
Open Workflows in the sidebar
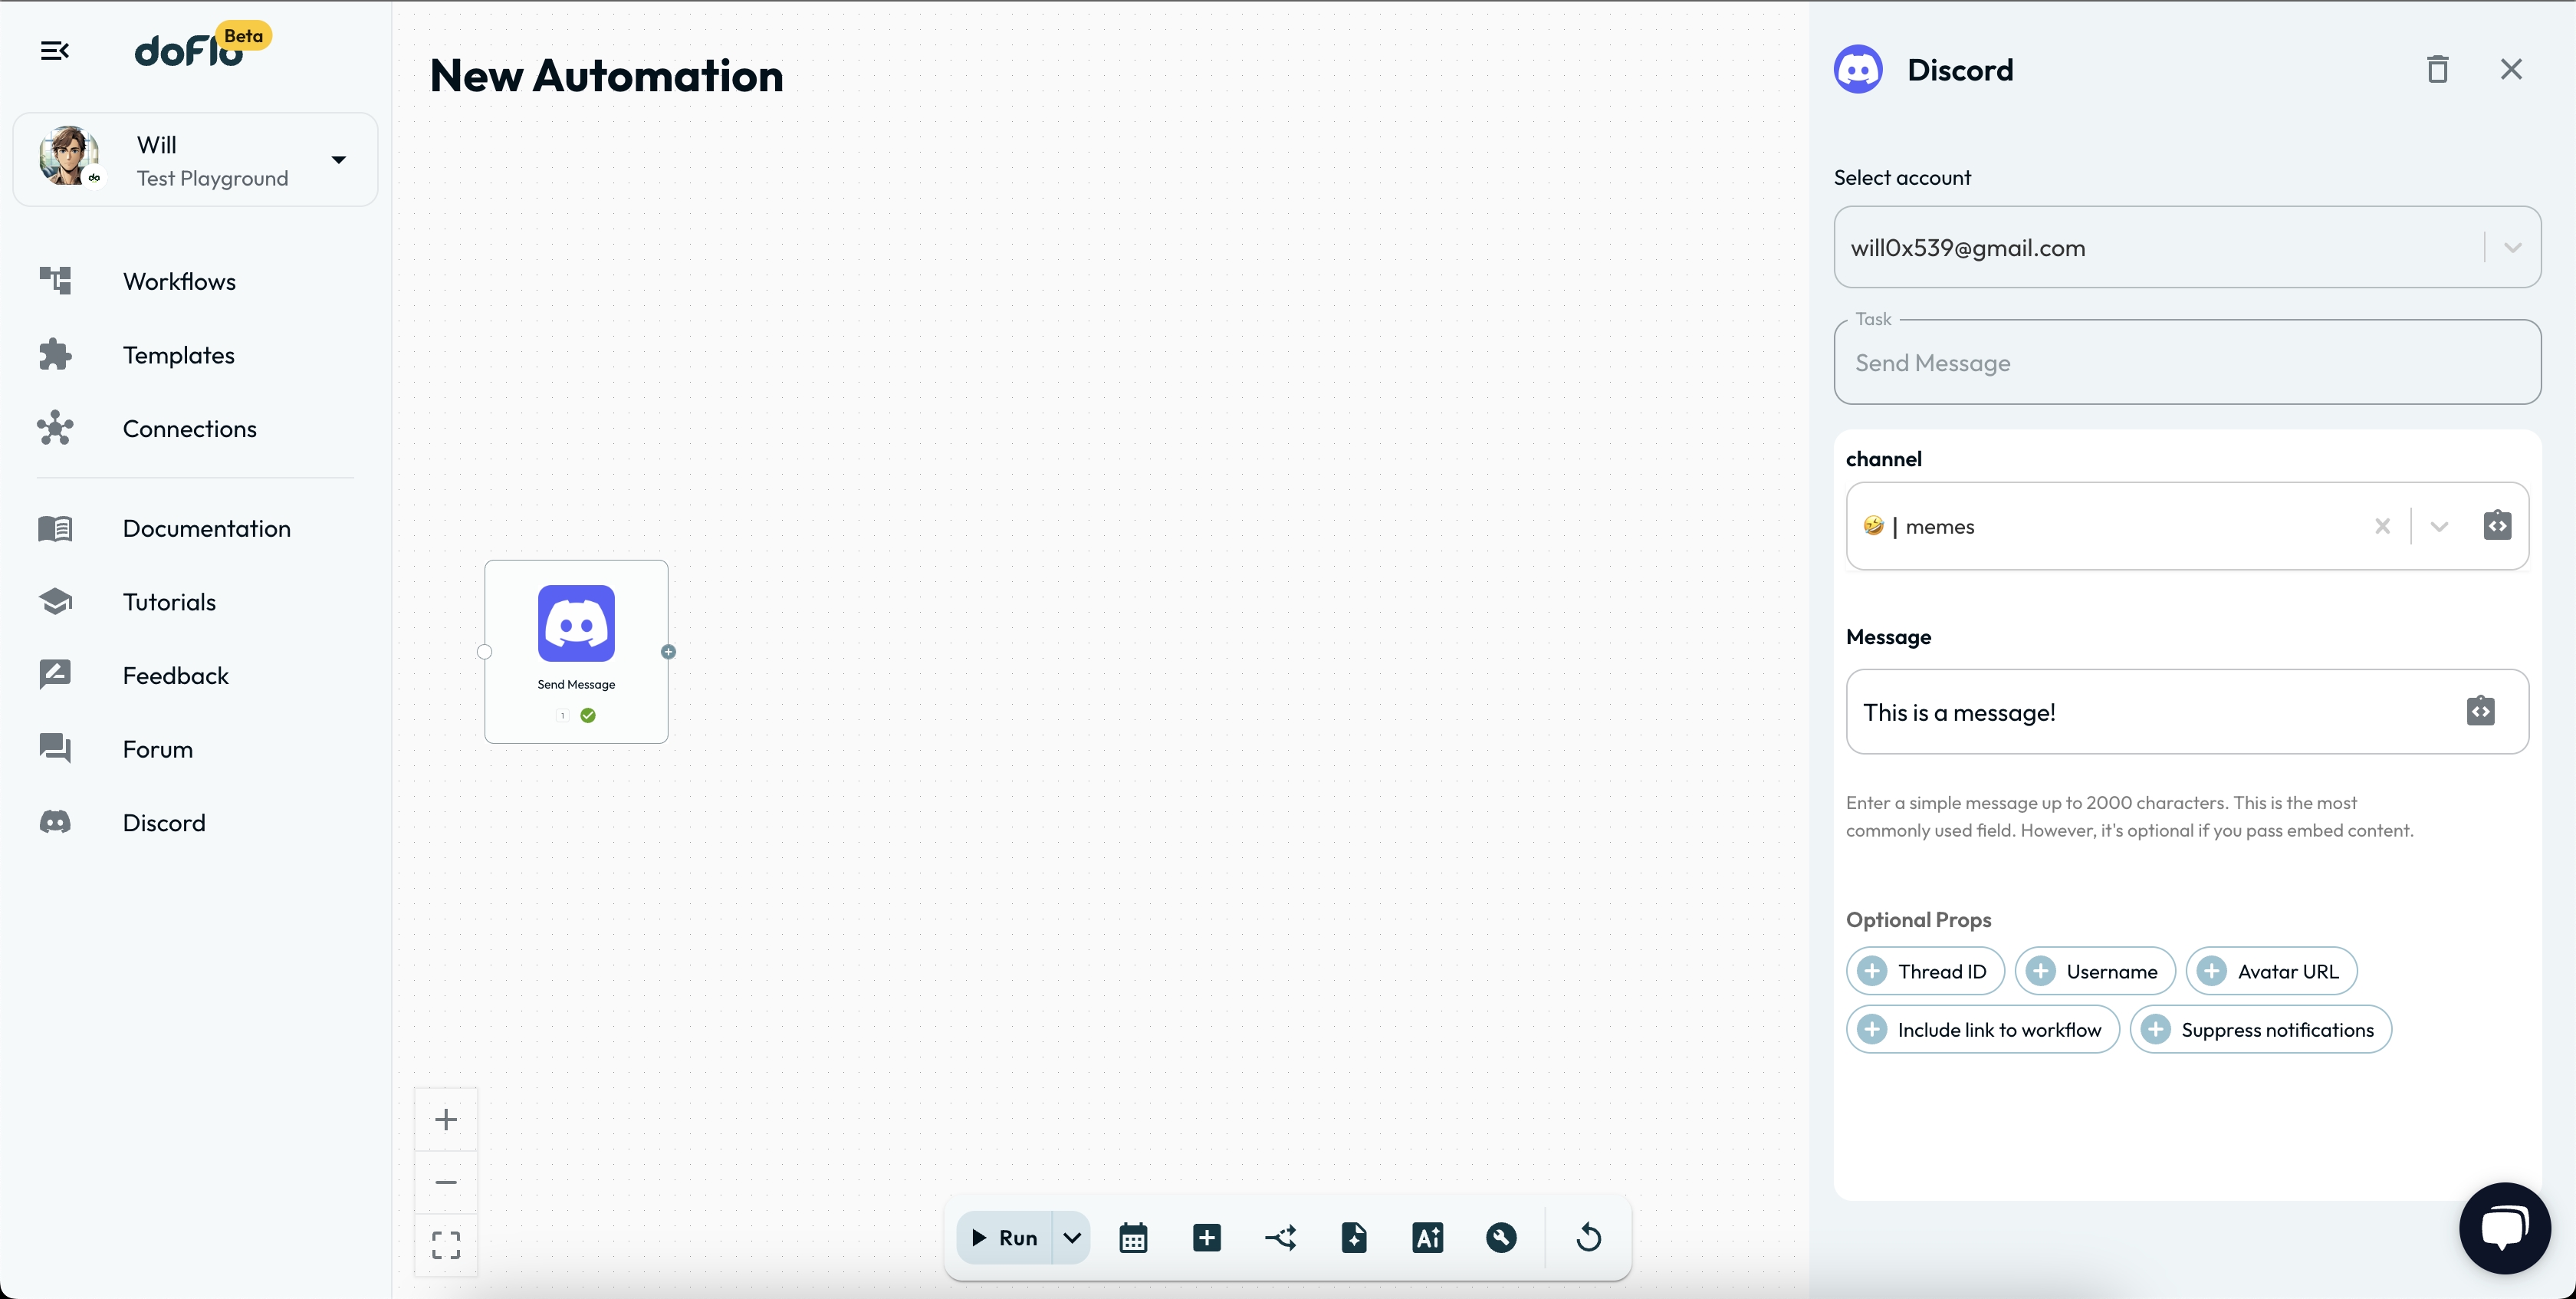179,281
